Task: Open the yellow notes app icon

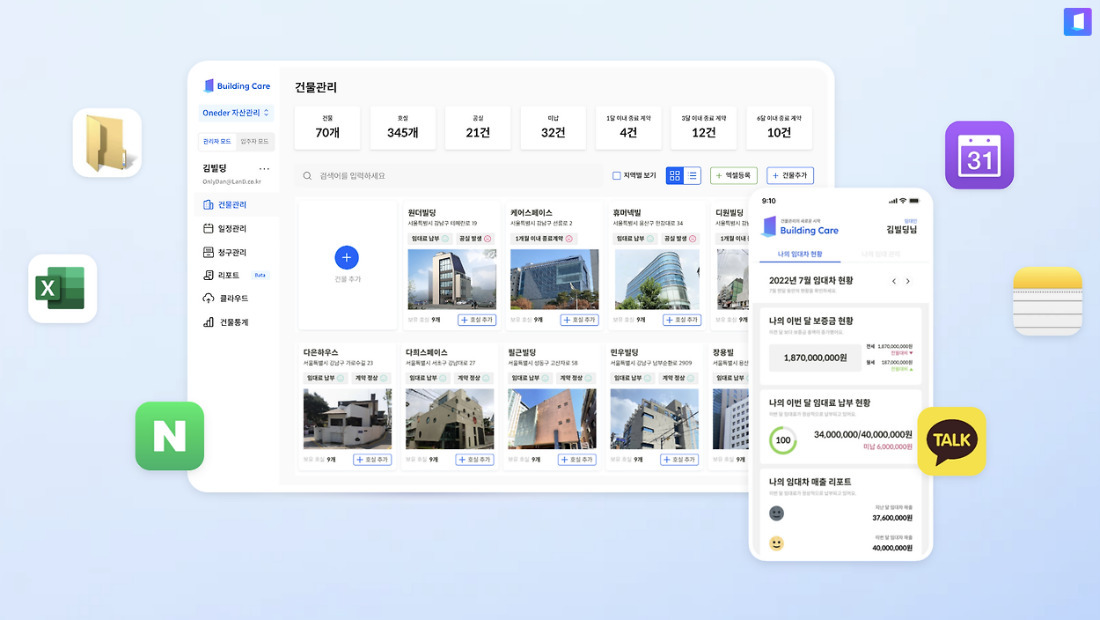Action: click(x=1047, y=301)
